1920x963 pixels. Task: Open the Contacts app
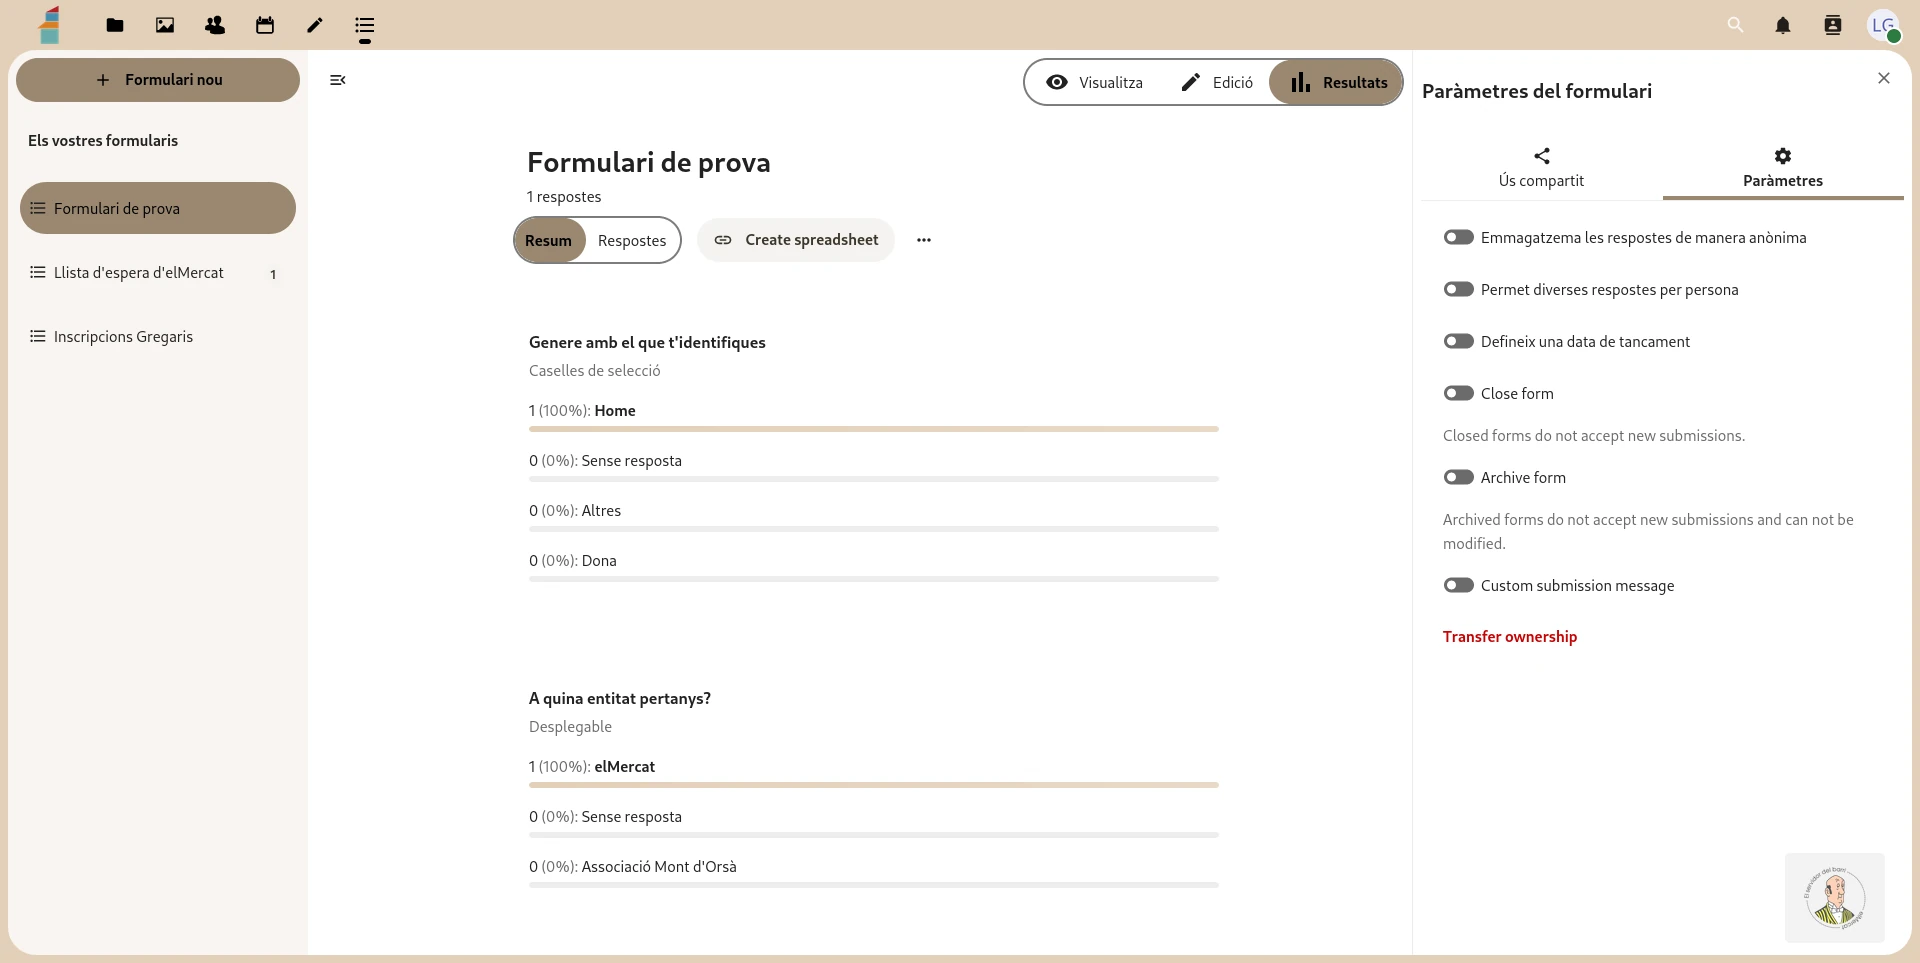click(x=214, y=25)
